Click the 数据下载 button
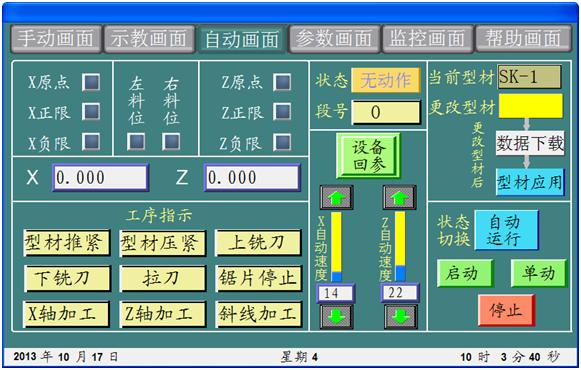 click(530, 143)
